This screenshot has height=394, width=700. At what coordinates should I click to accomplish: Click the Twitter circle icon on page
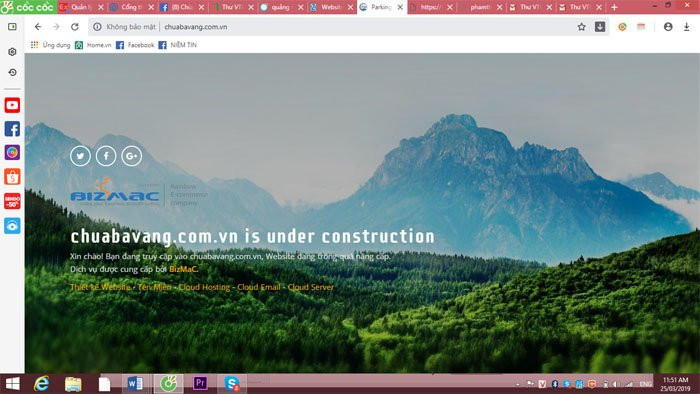pyautogui.click(x=80, y=156)
